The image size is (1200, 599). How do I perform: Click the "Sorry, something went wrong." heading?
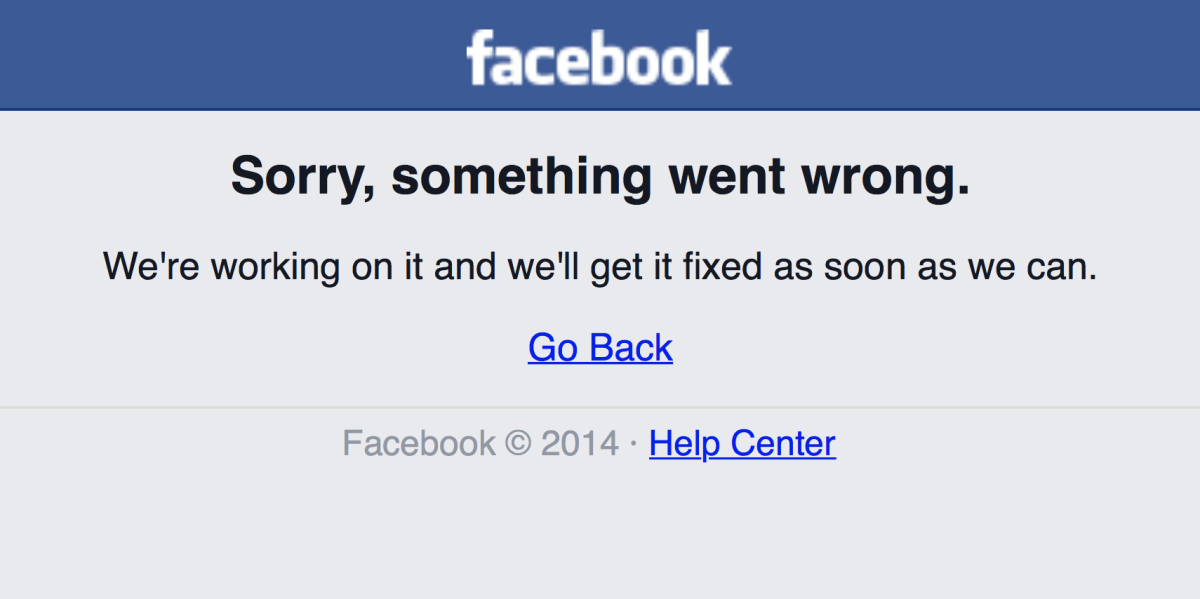click(x=600, y=177)
